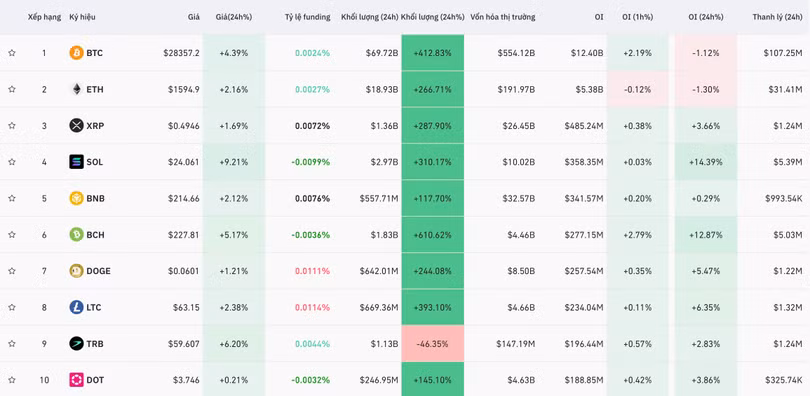Click the -46.35% TRB volume cell

[x=432, y=343]
